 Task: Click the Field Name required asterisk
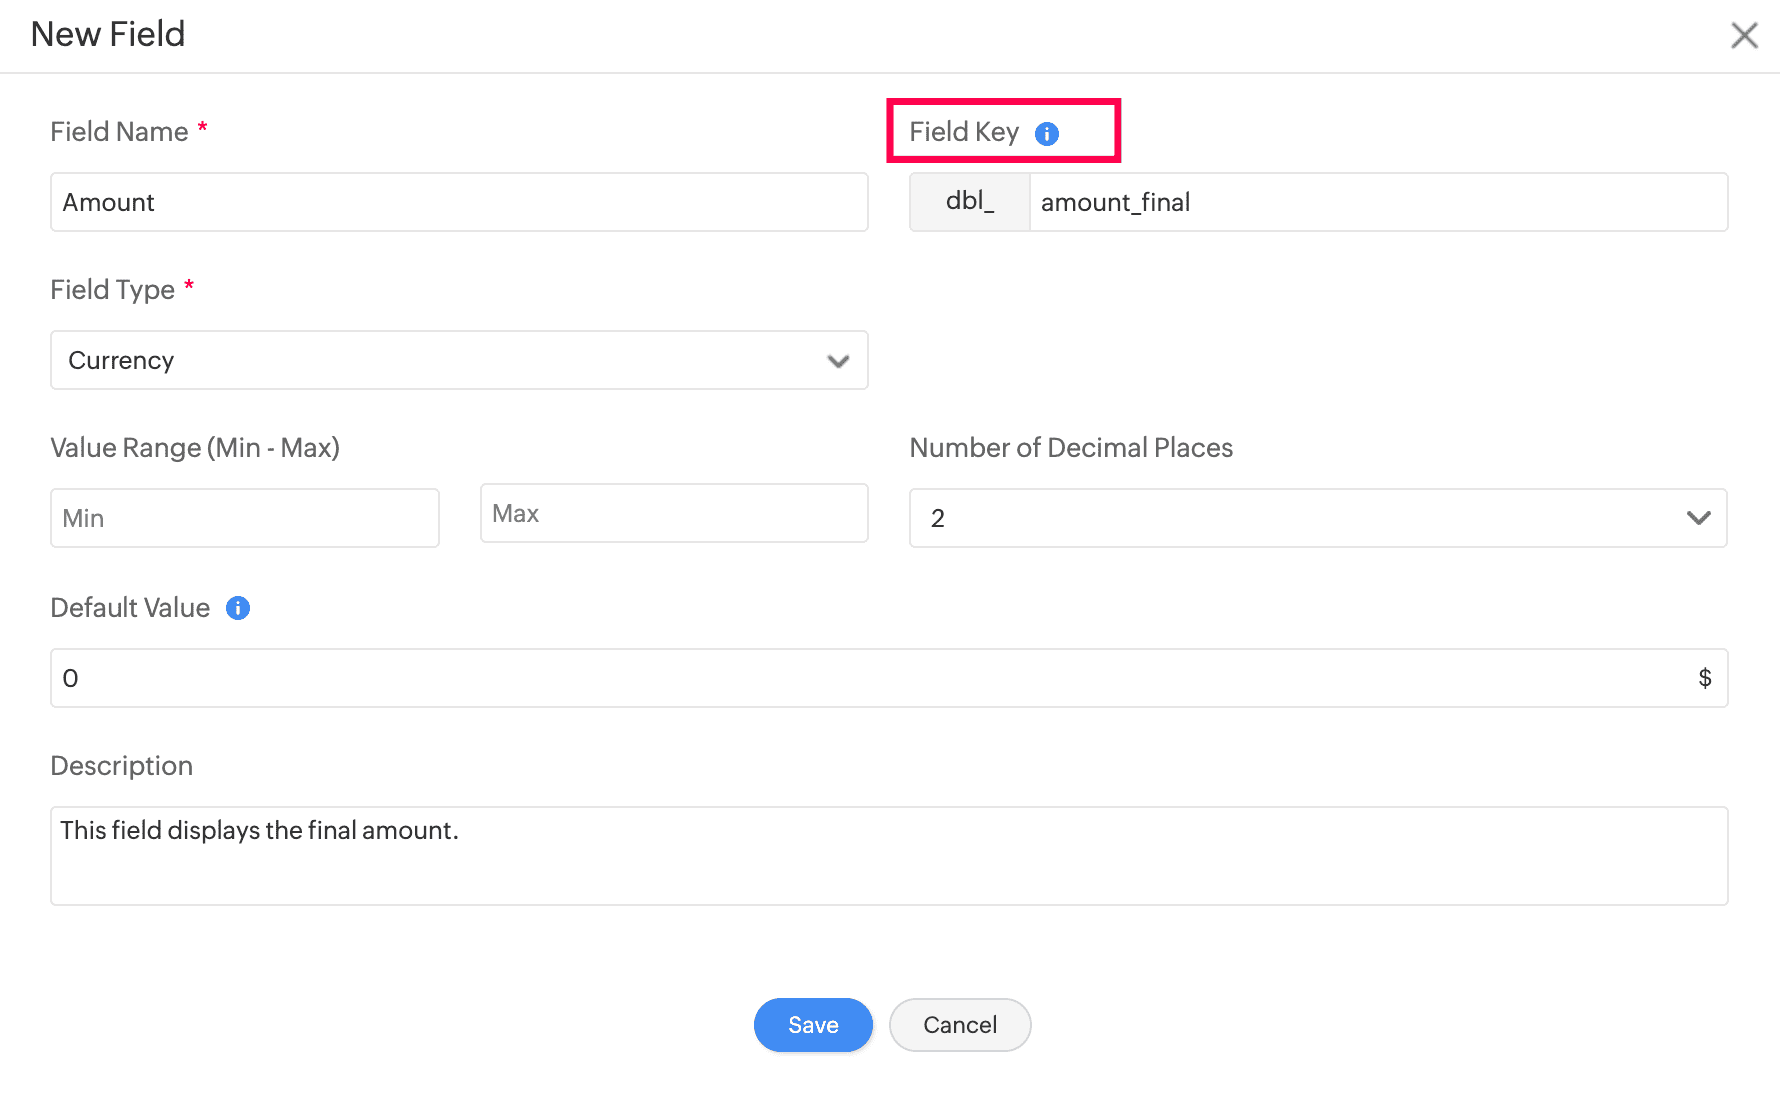coord(201,126)
